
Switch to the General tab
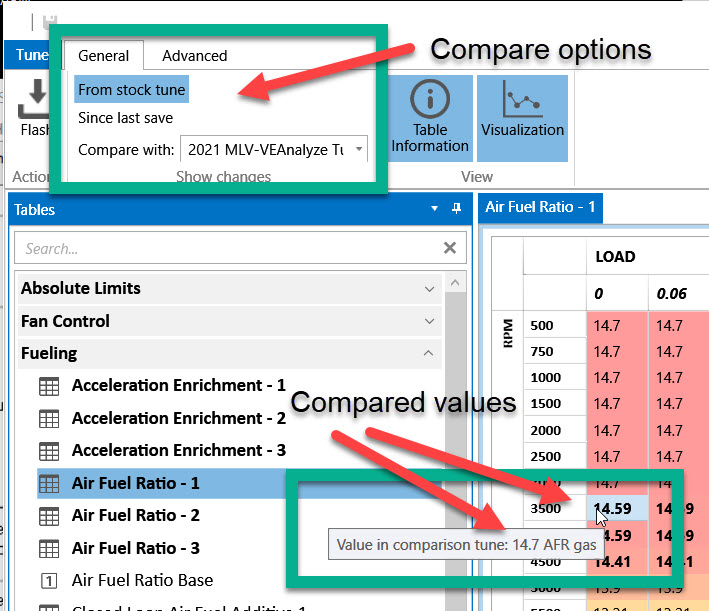tap(103, 56)
